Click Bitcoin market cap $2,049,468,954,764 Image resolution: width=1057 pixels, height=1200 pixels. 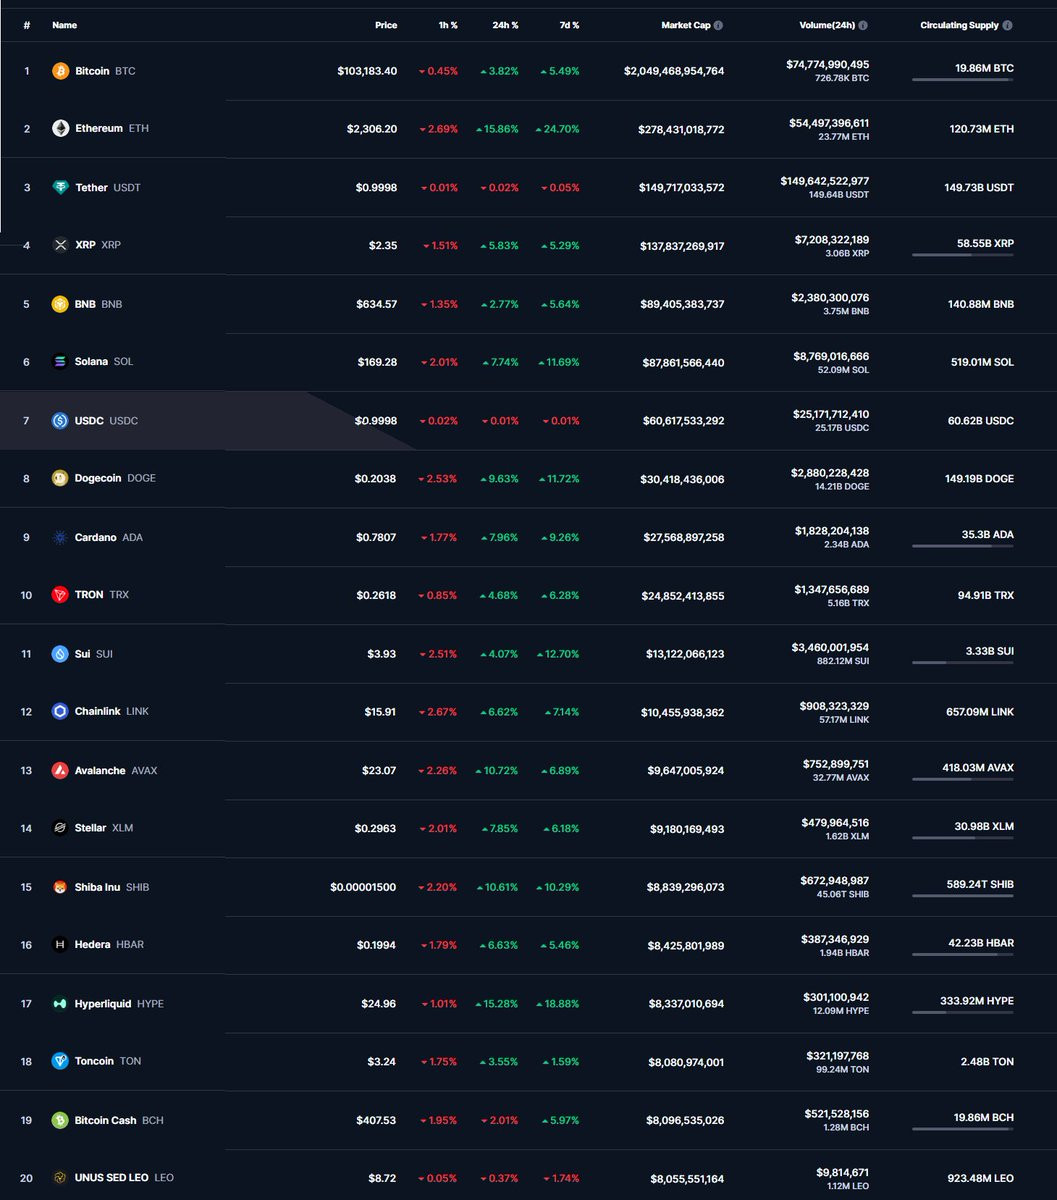(674, 71)
